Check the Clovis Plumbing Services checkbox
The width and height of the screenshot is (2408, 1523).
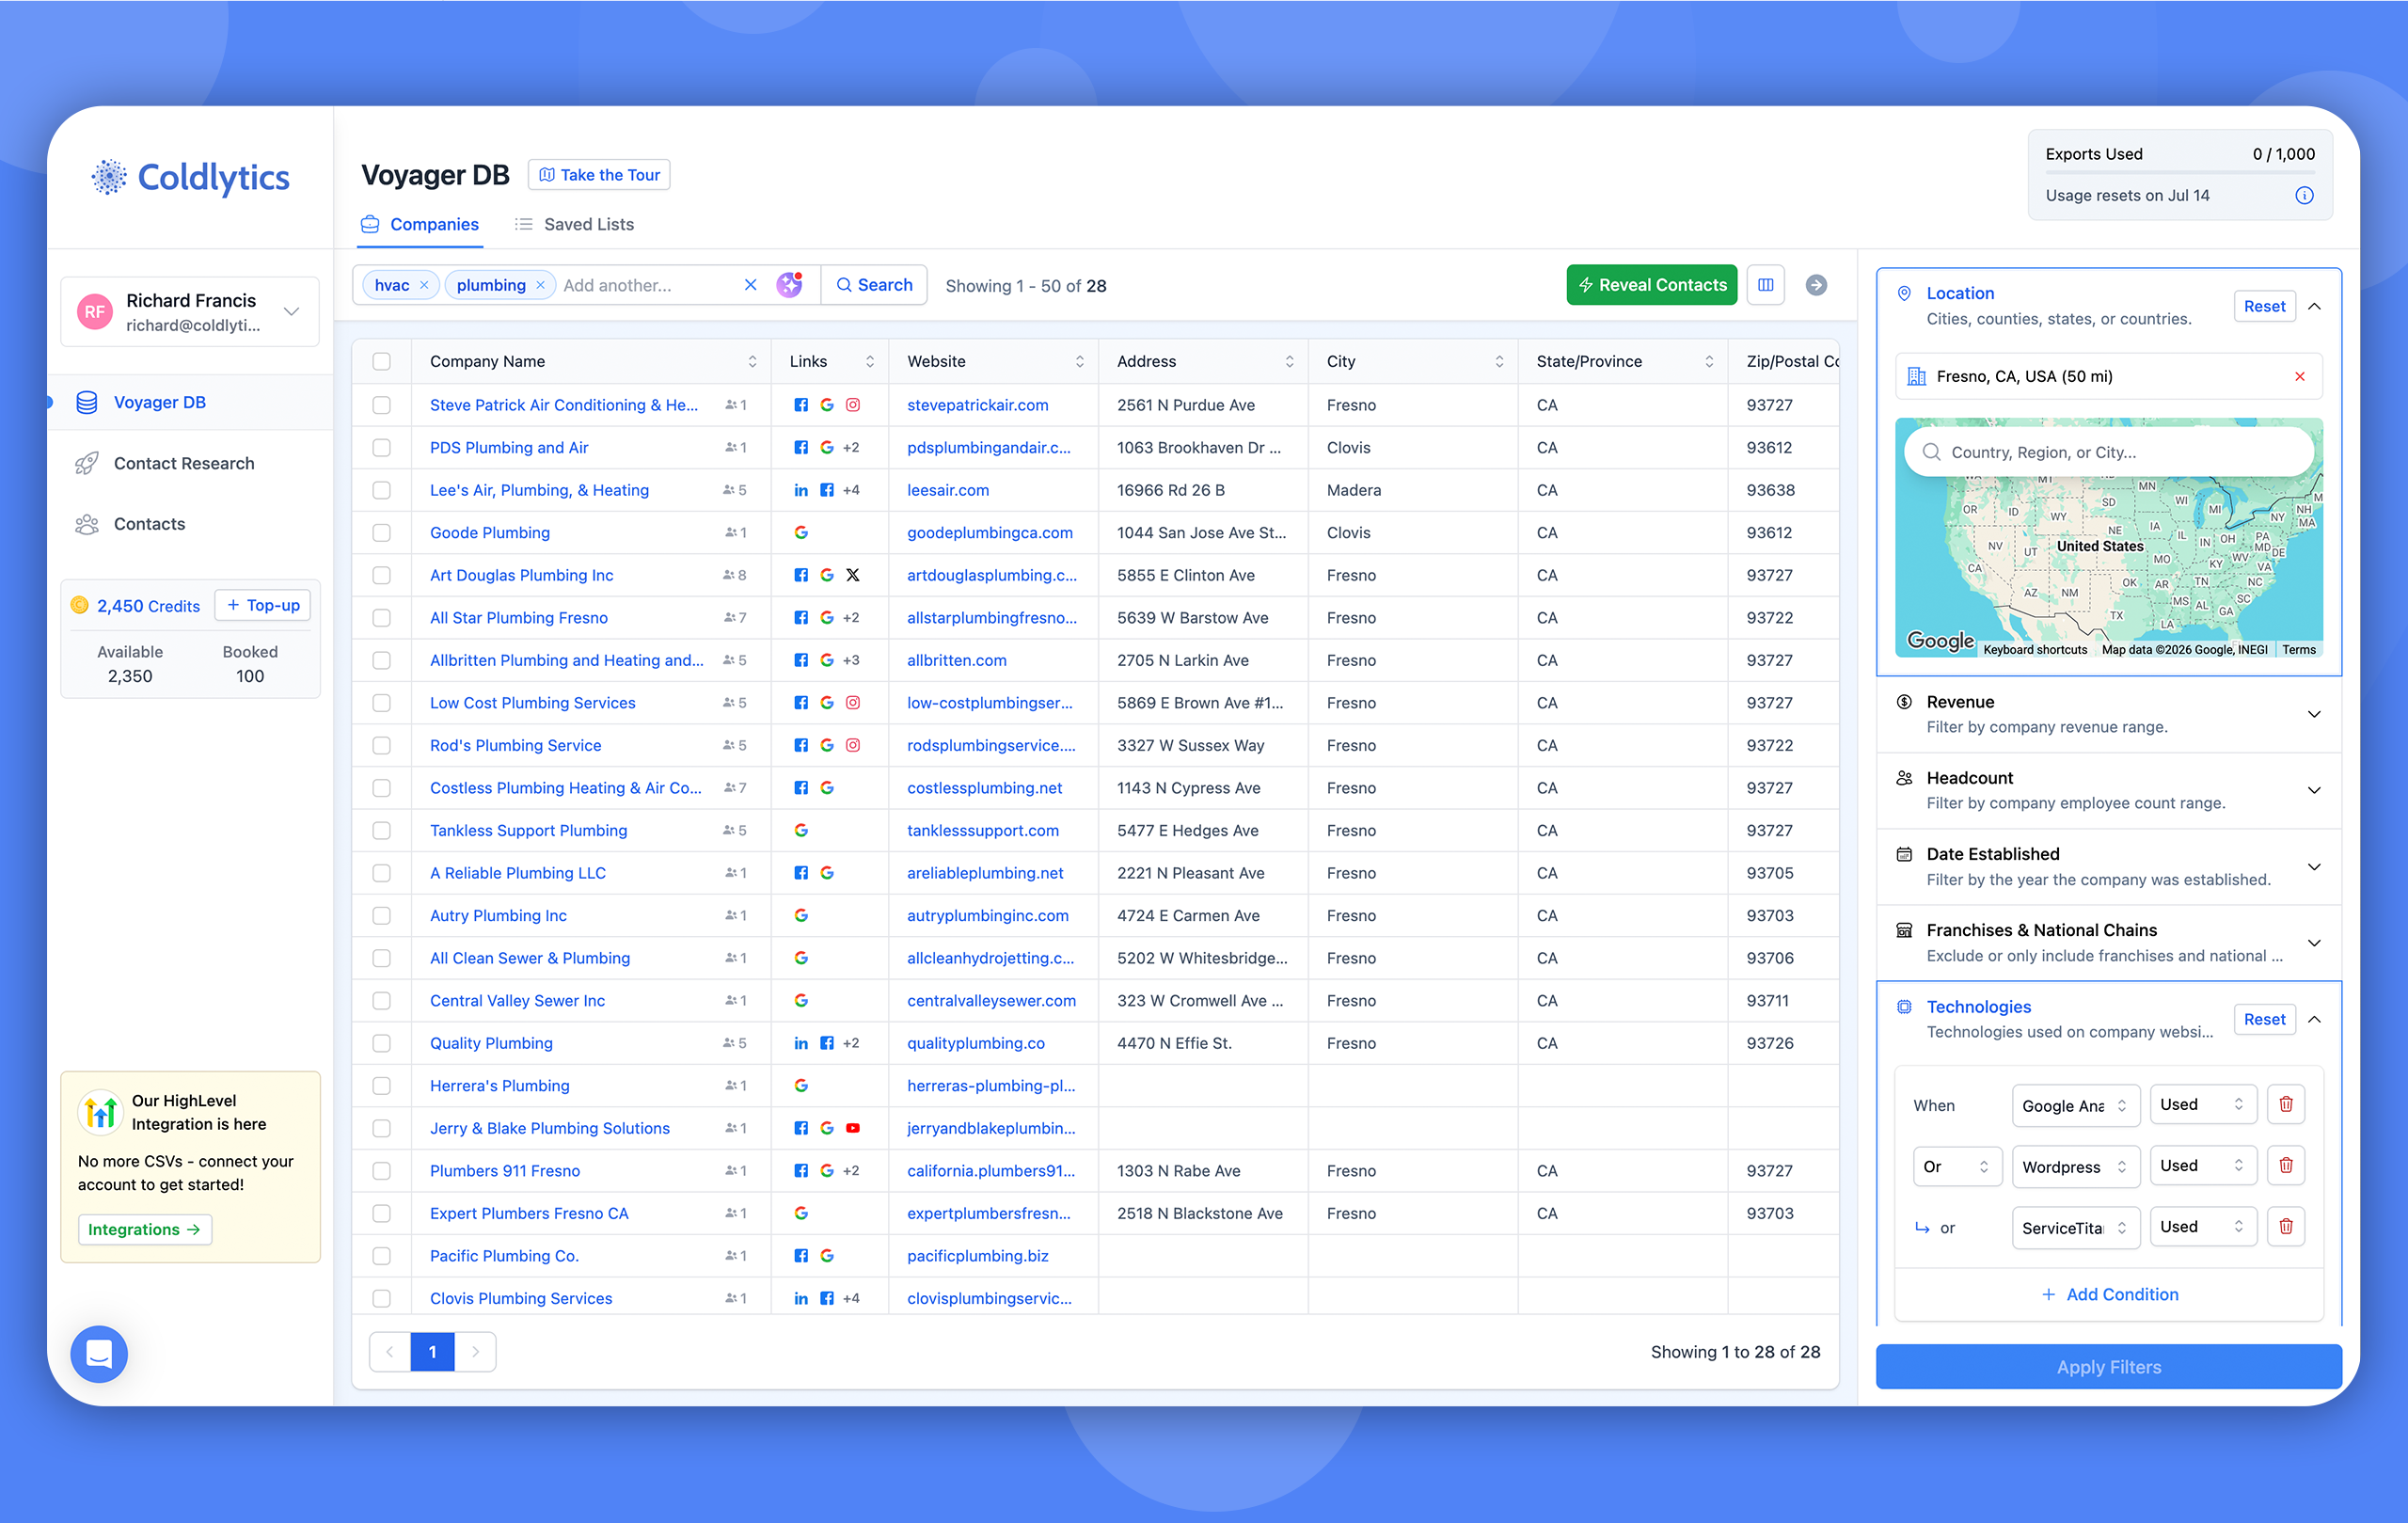(x=382, y=1298)
